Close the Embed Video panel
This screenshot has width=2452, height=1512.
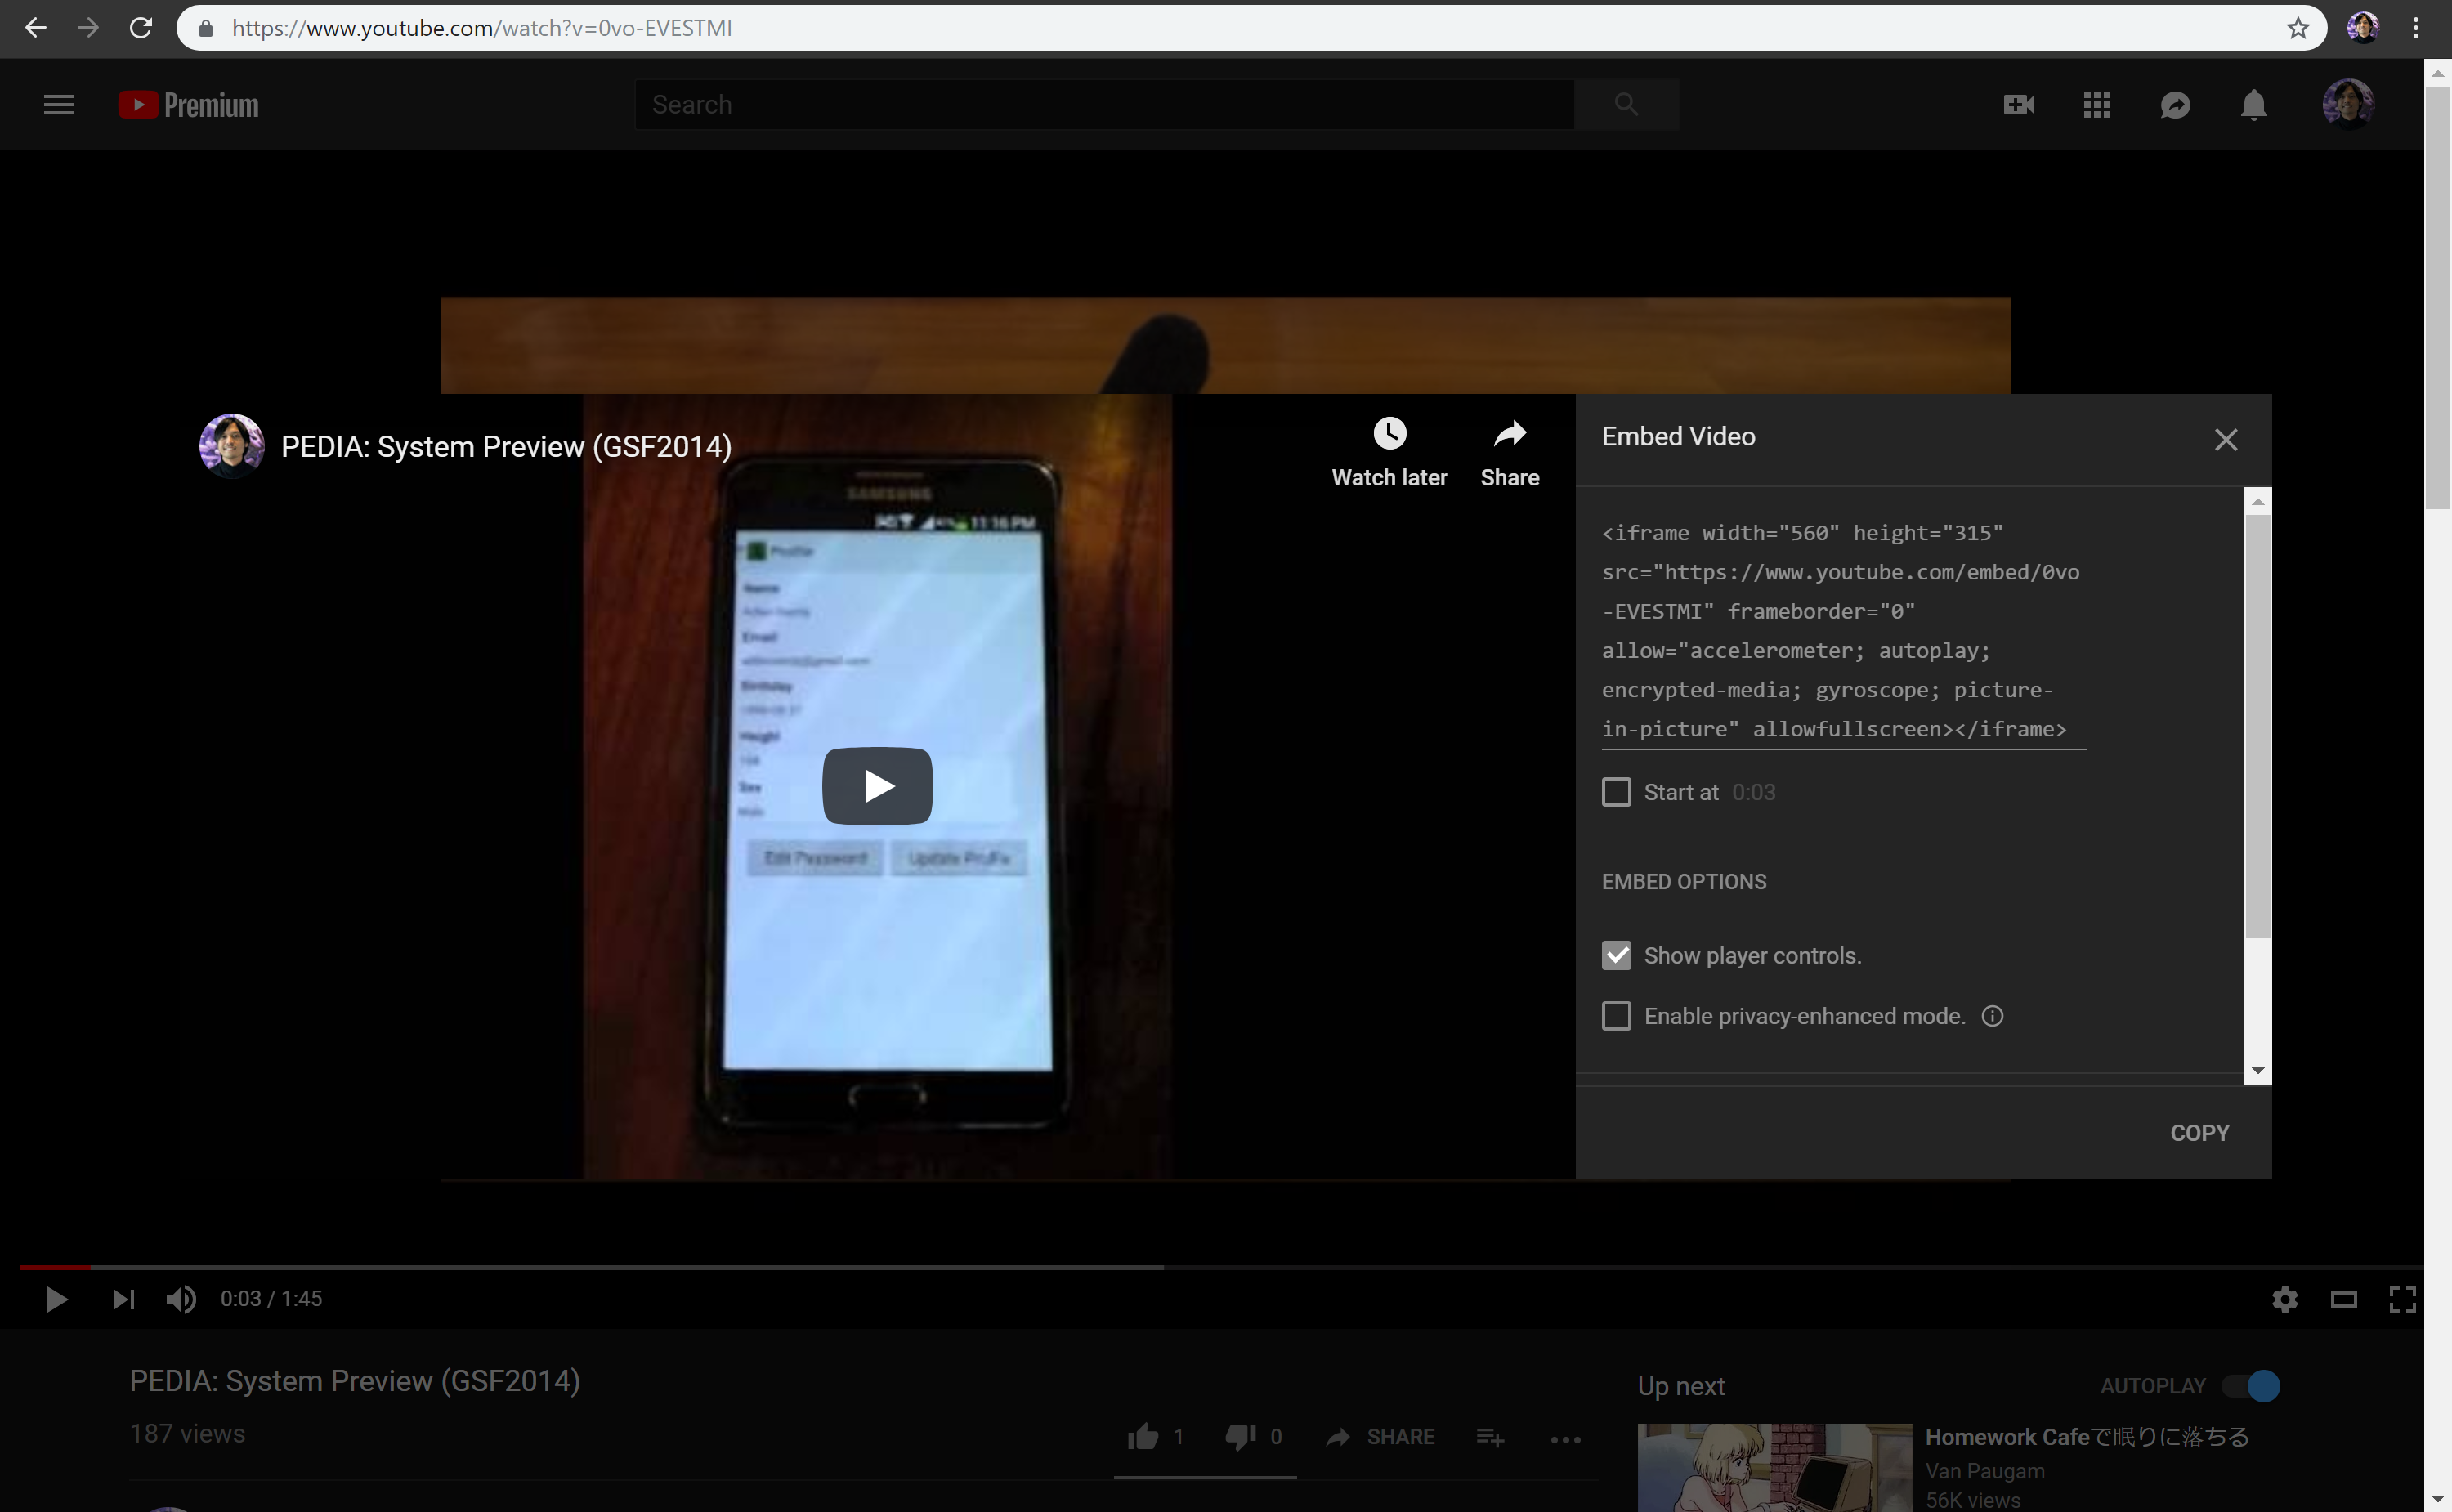click(x=2225, y=440)
